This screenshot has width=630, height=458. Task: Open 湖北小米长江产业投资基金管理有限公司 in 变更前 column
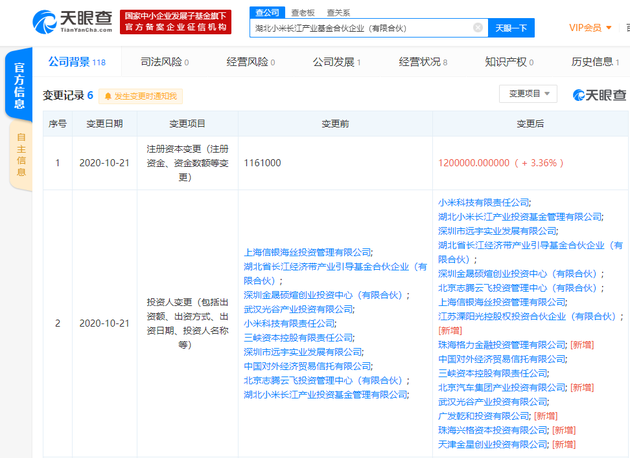[x=325, y=395]
